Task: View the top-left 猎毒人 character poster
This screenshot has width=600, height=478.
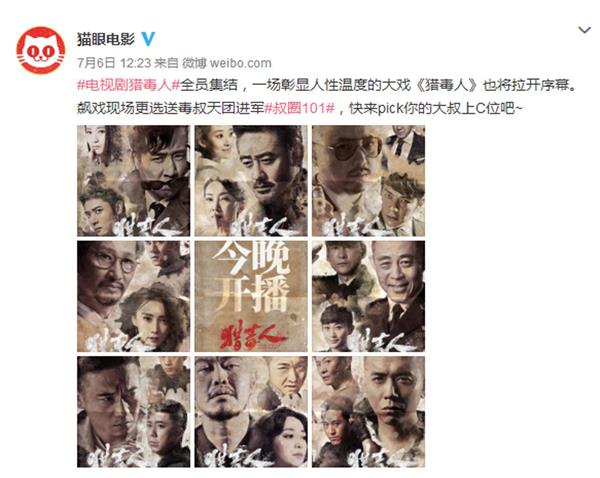Action: 133,180
